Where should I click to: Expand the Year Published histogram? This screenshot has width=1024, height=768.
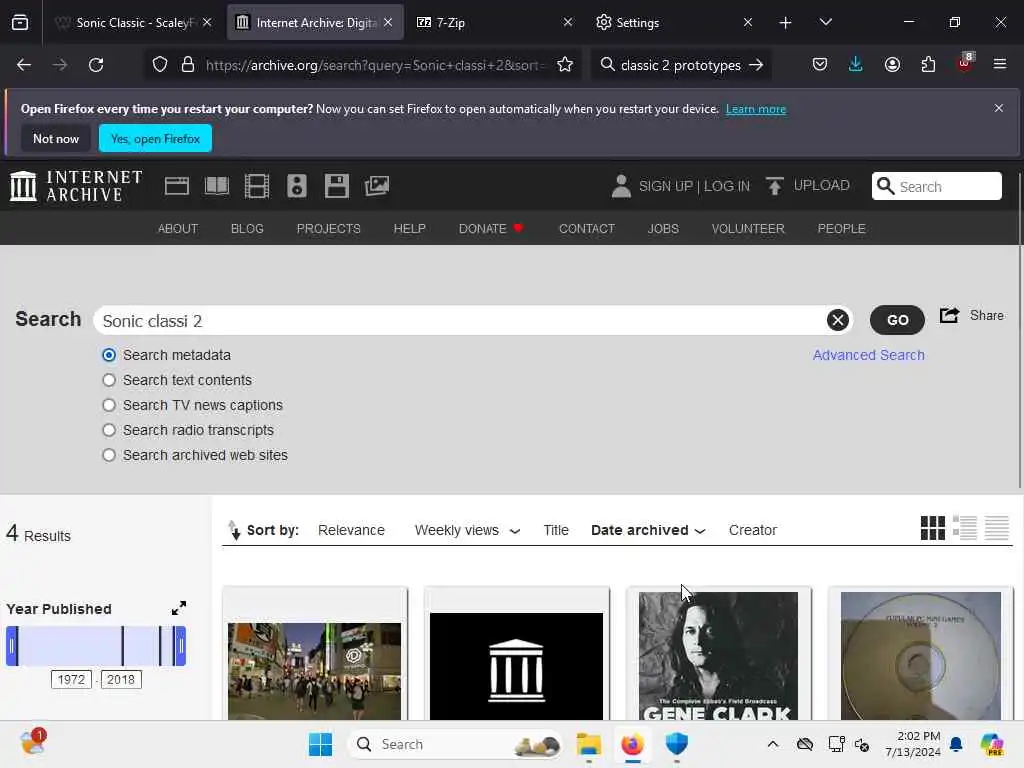tap(178, 608)
